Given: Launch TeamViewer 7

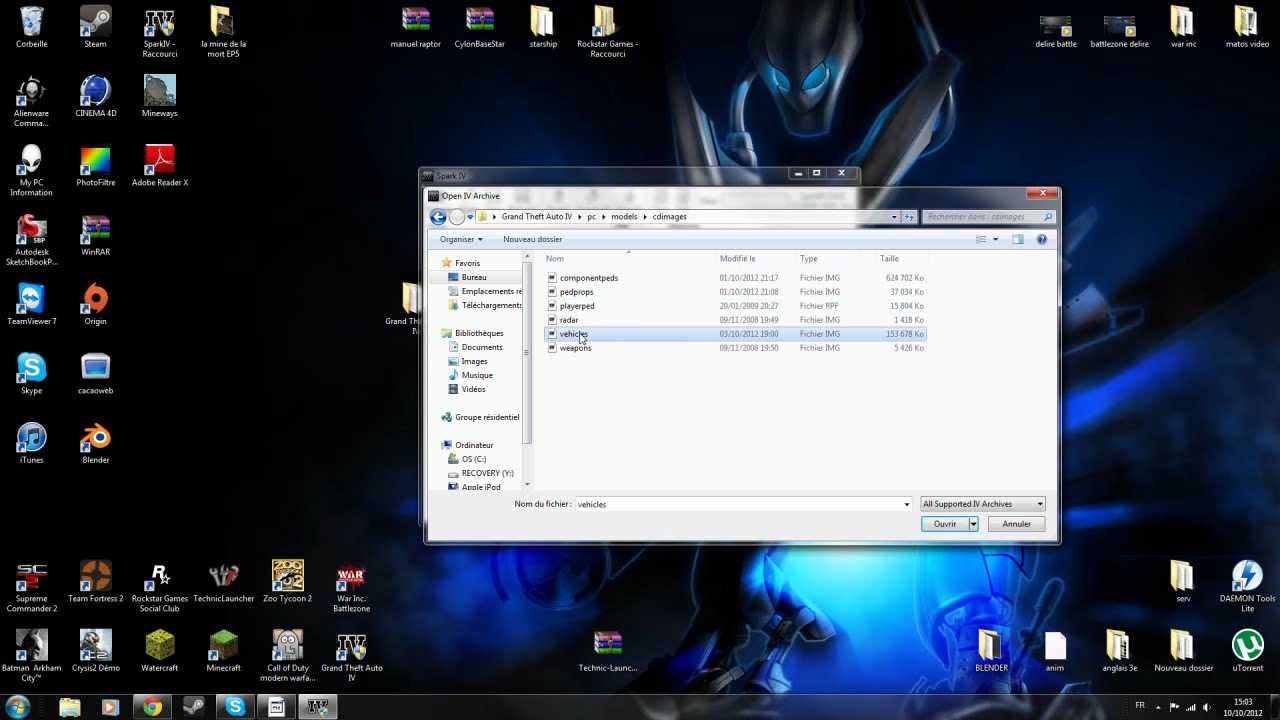Looking at the screenshot, I should 31,305.
